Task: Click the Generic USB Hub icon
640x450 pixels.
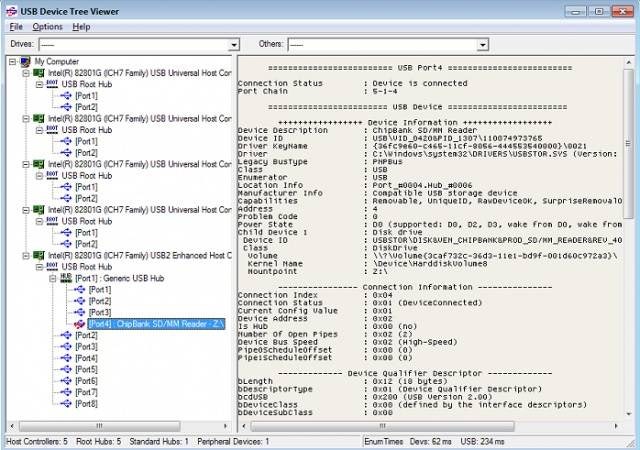Action: (66, 278)
